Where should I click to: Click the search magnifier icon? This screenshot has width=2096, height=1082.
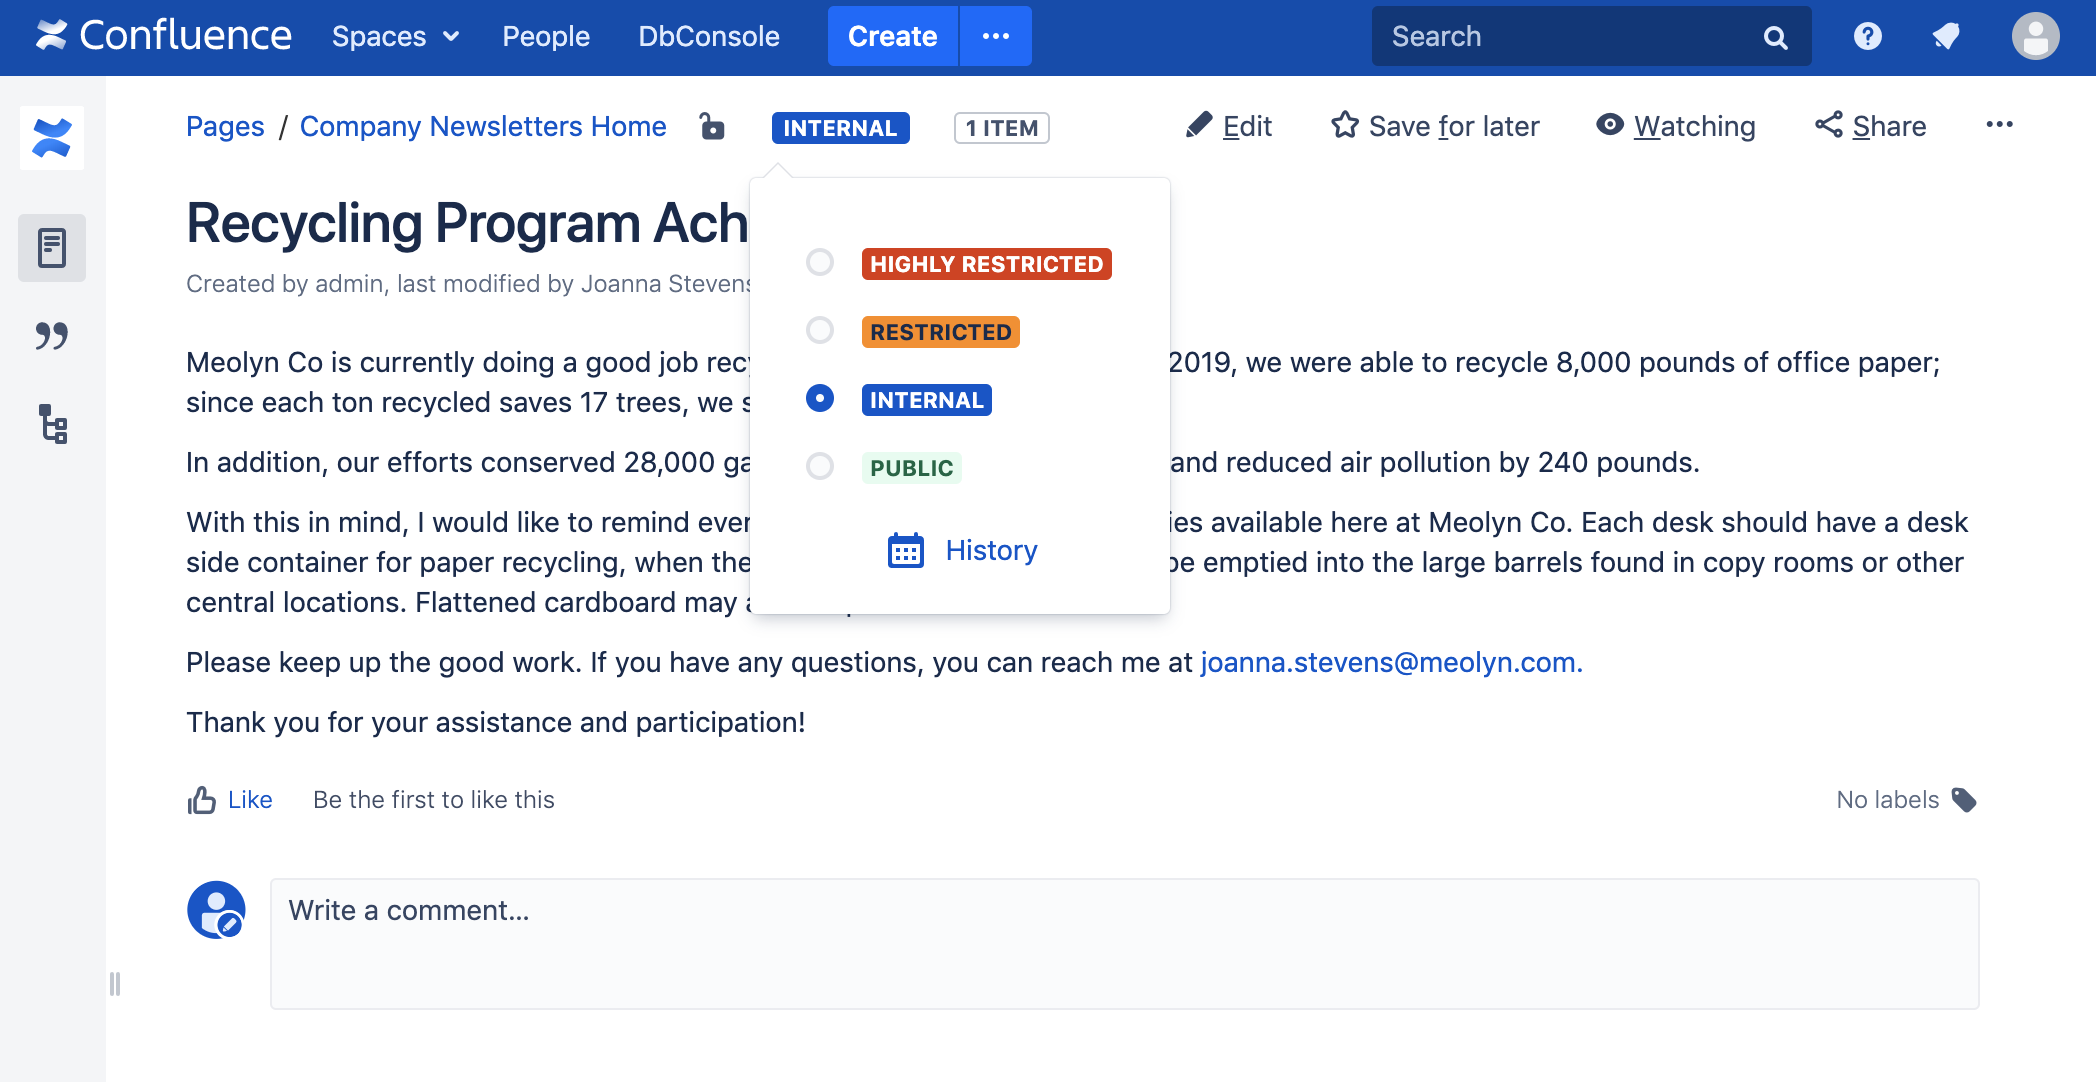click(x=1775, y=37)
